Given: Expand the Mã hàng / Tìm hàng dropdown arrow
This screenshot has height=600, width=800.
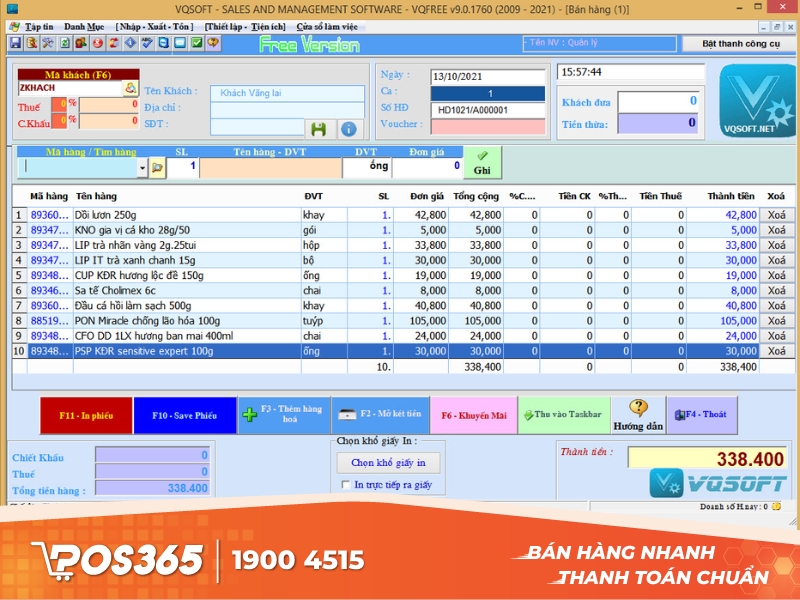Looking at the screenshot, I should tap(142, 167).
